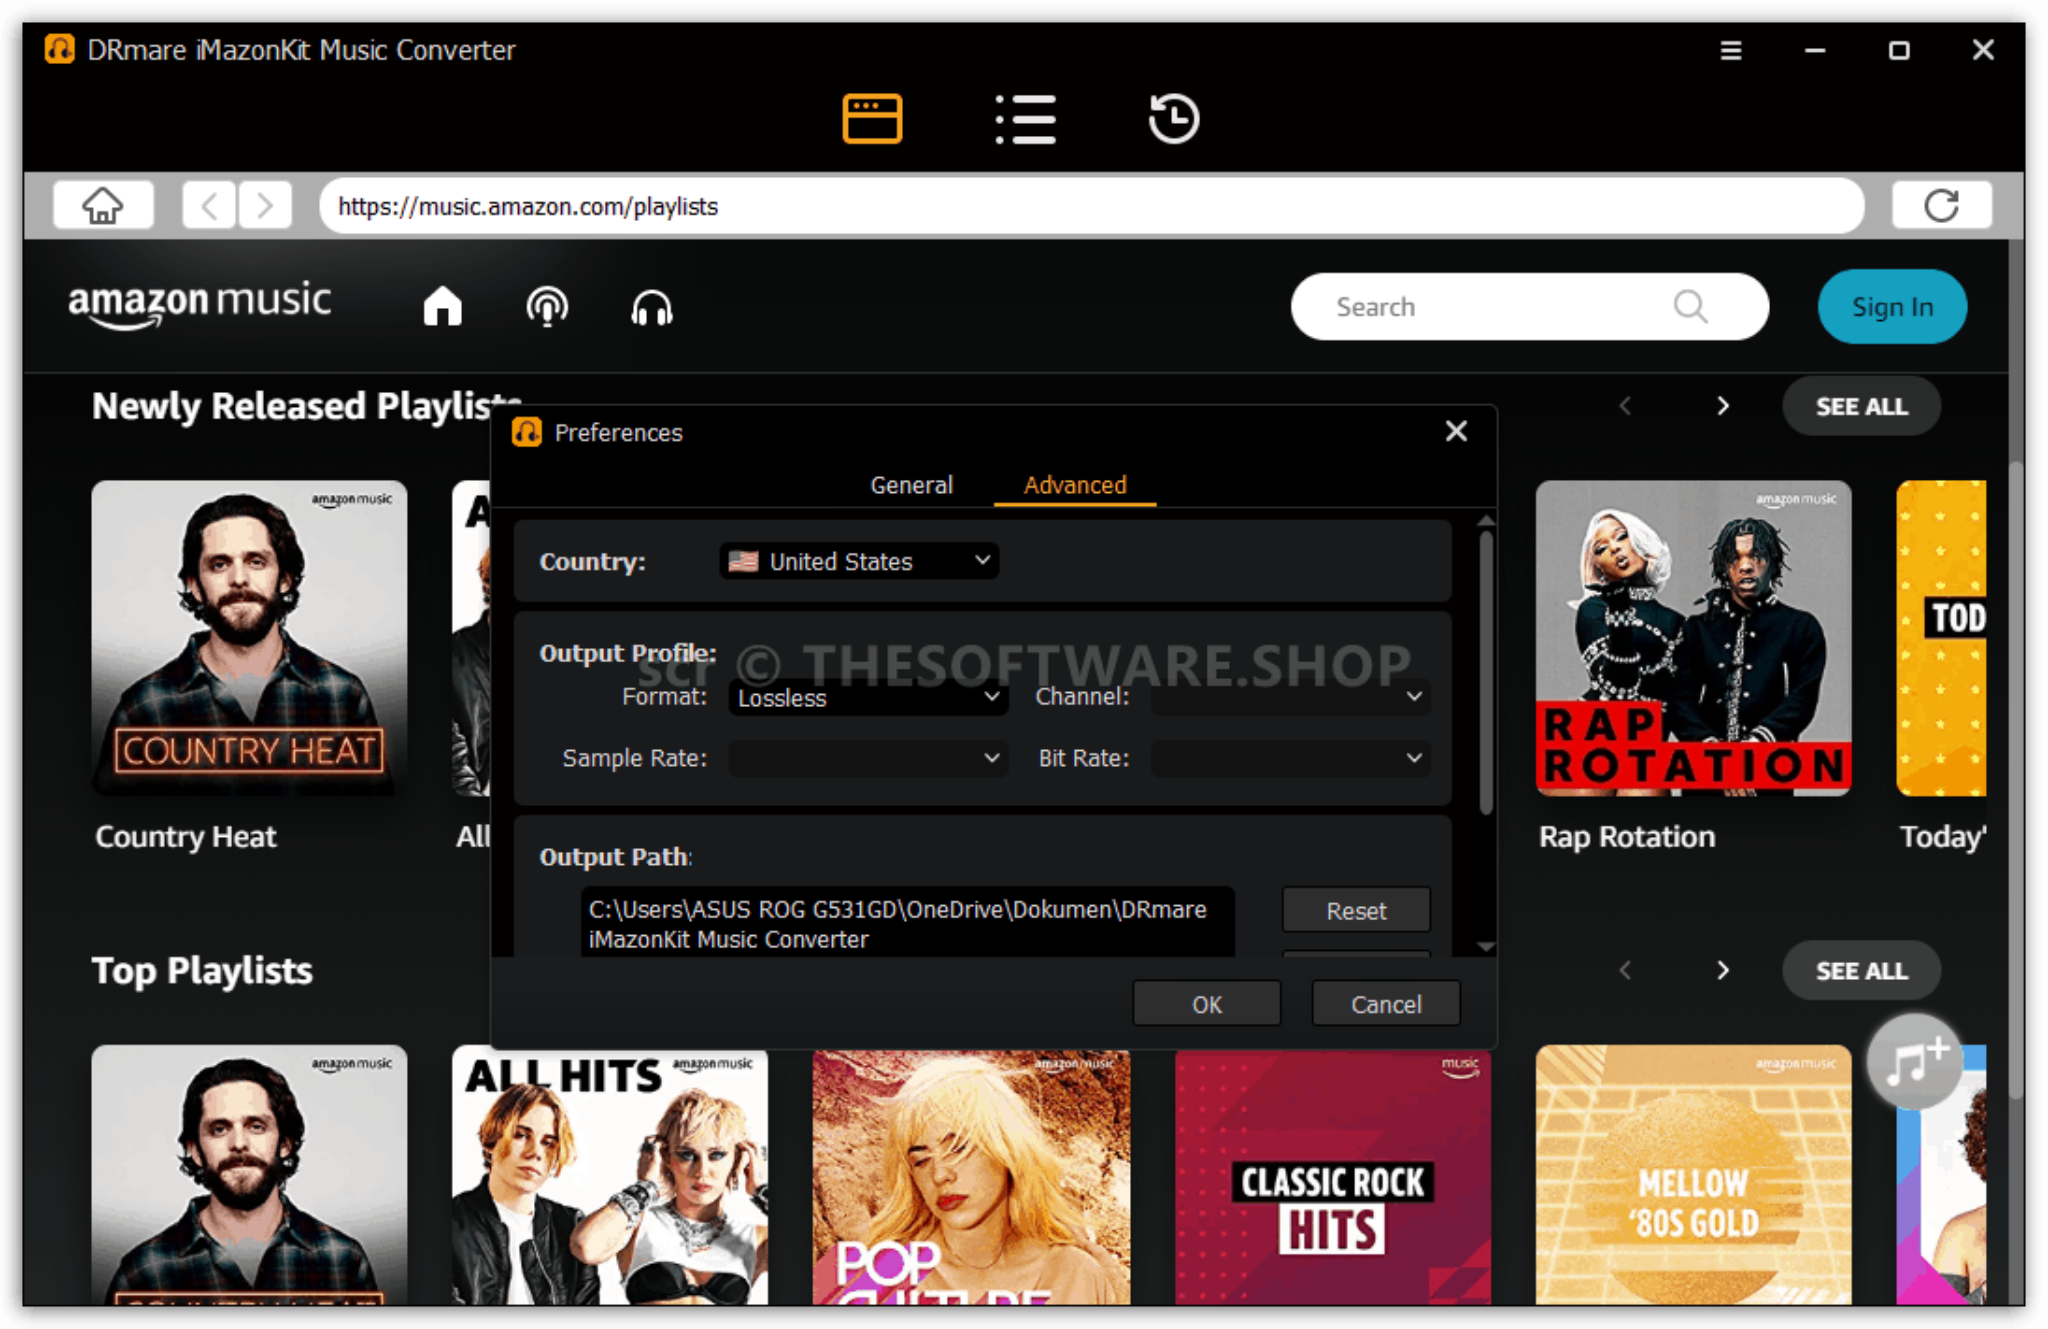
Task: Click the Newly Released Playlists heading
Action: (x=305, y=406)
